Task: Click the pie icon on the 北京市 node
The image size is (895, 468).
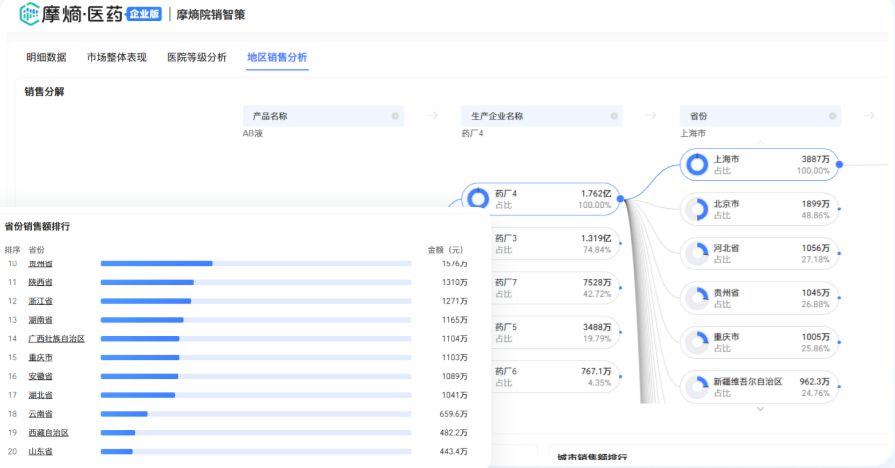Action: pos(696,209)
